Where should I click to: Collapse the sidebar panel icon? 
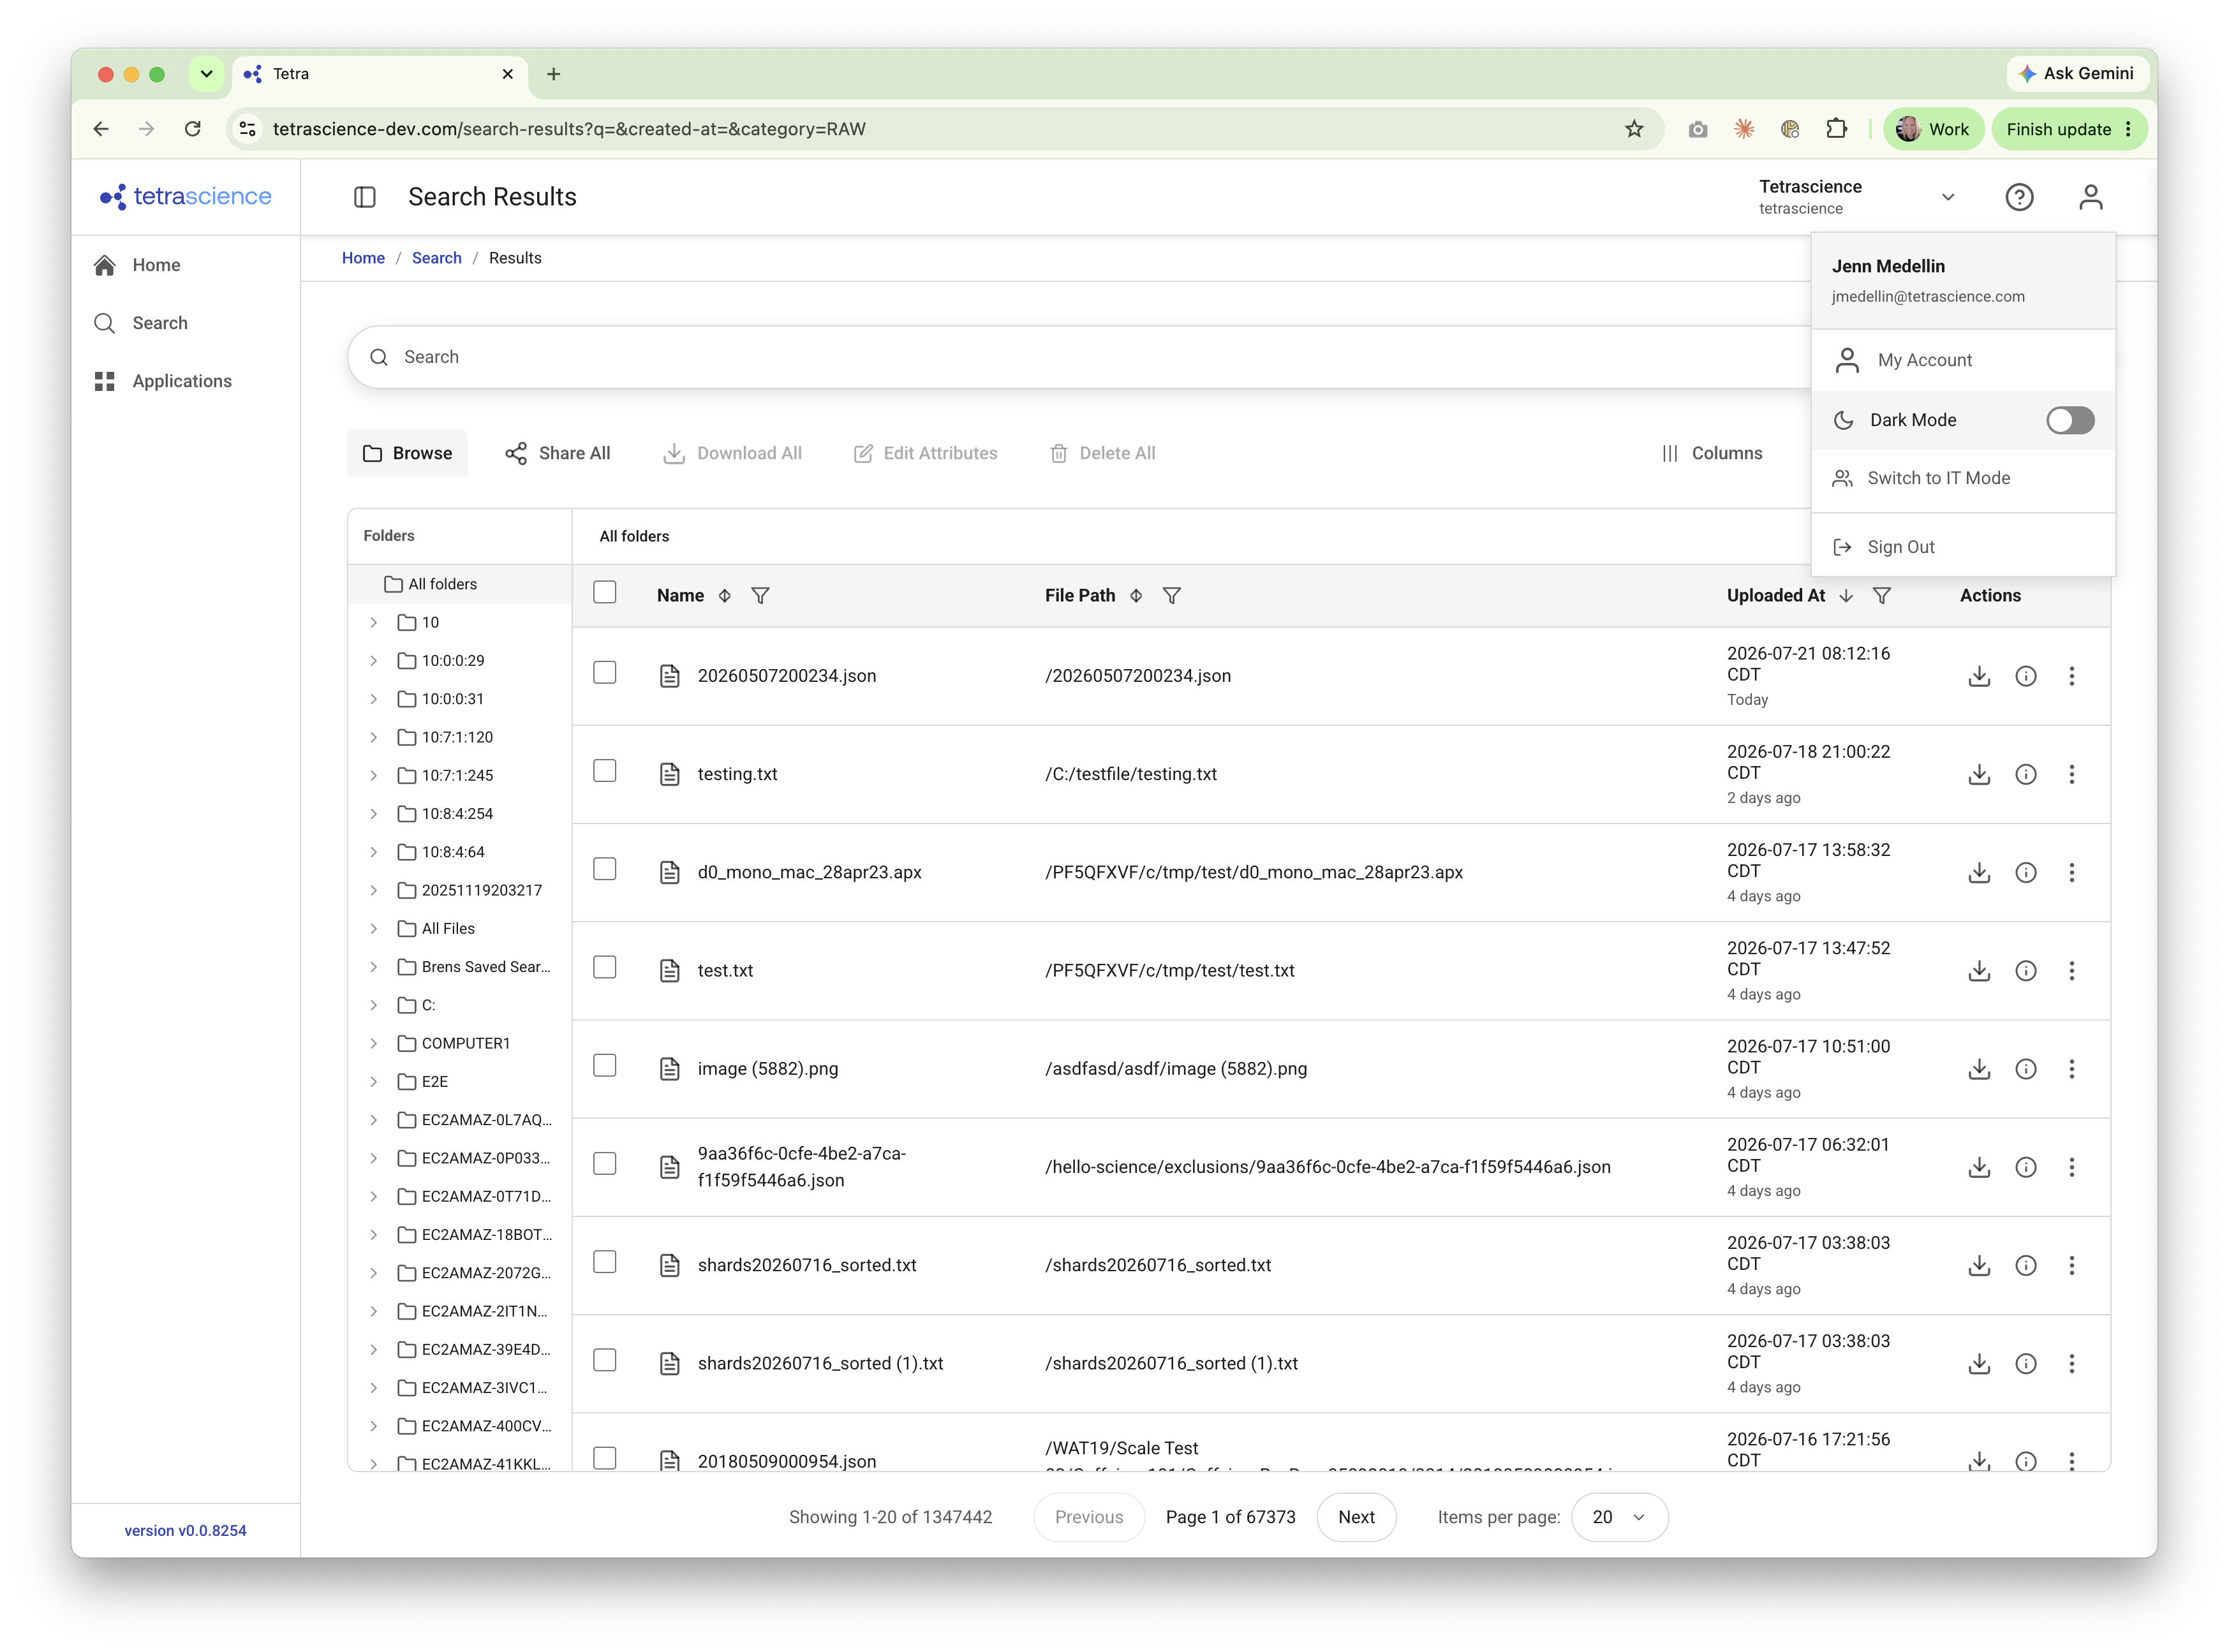pyautogui.click(x=365, y=197)
